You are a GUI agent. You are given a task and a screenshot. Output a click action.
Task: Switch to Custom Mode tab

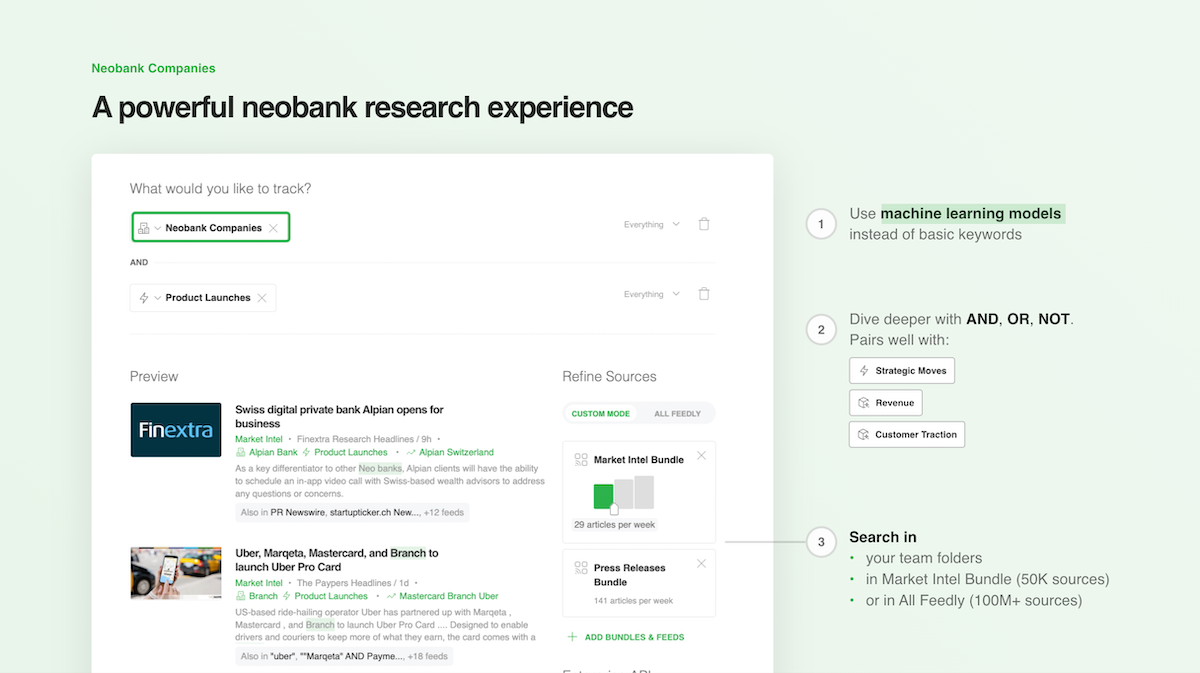coord(601,414)
